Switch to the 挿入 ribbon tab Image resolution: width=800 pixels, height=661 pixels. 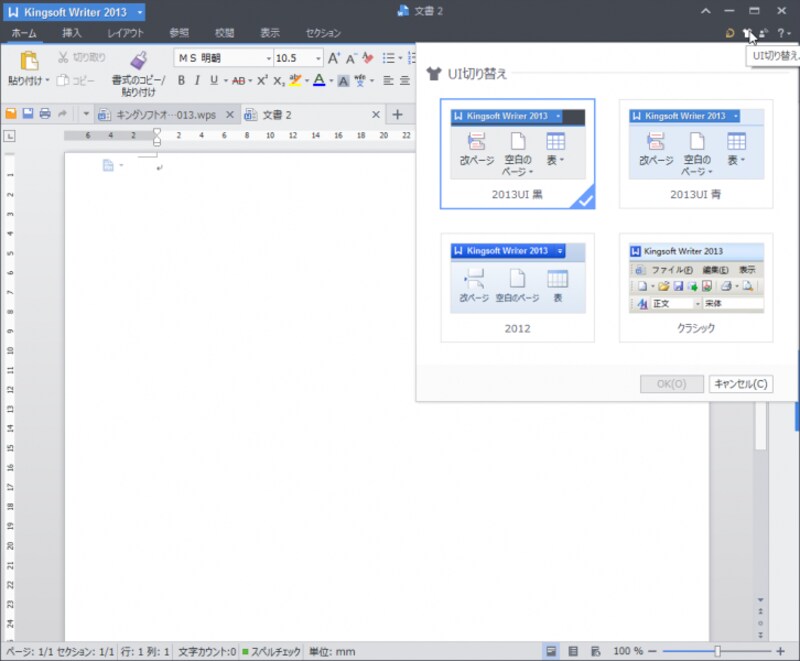pyautogui.click(x=72, y=33)
